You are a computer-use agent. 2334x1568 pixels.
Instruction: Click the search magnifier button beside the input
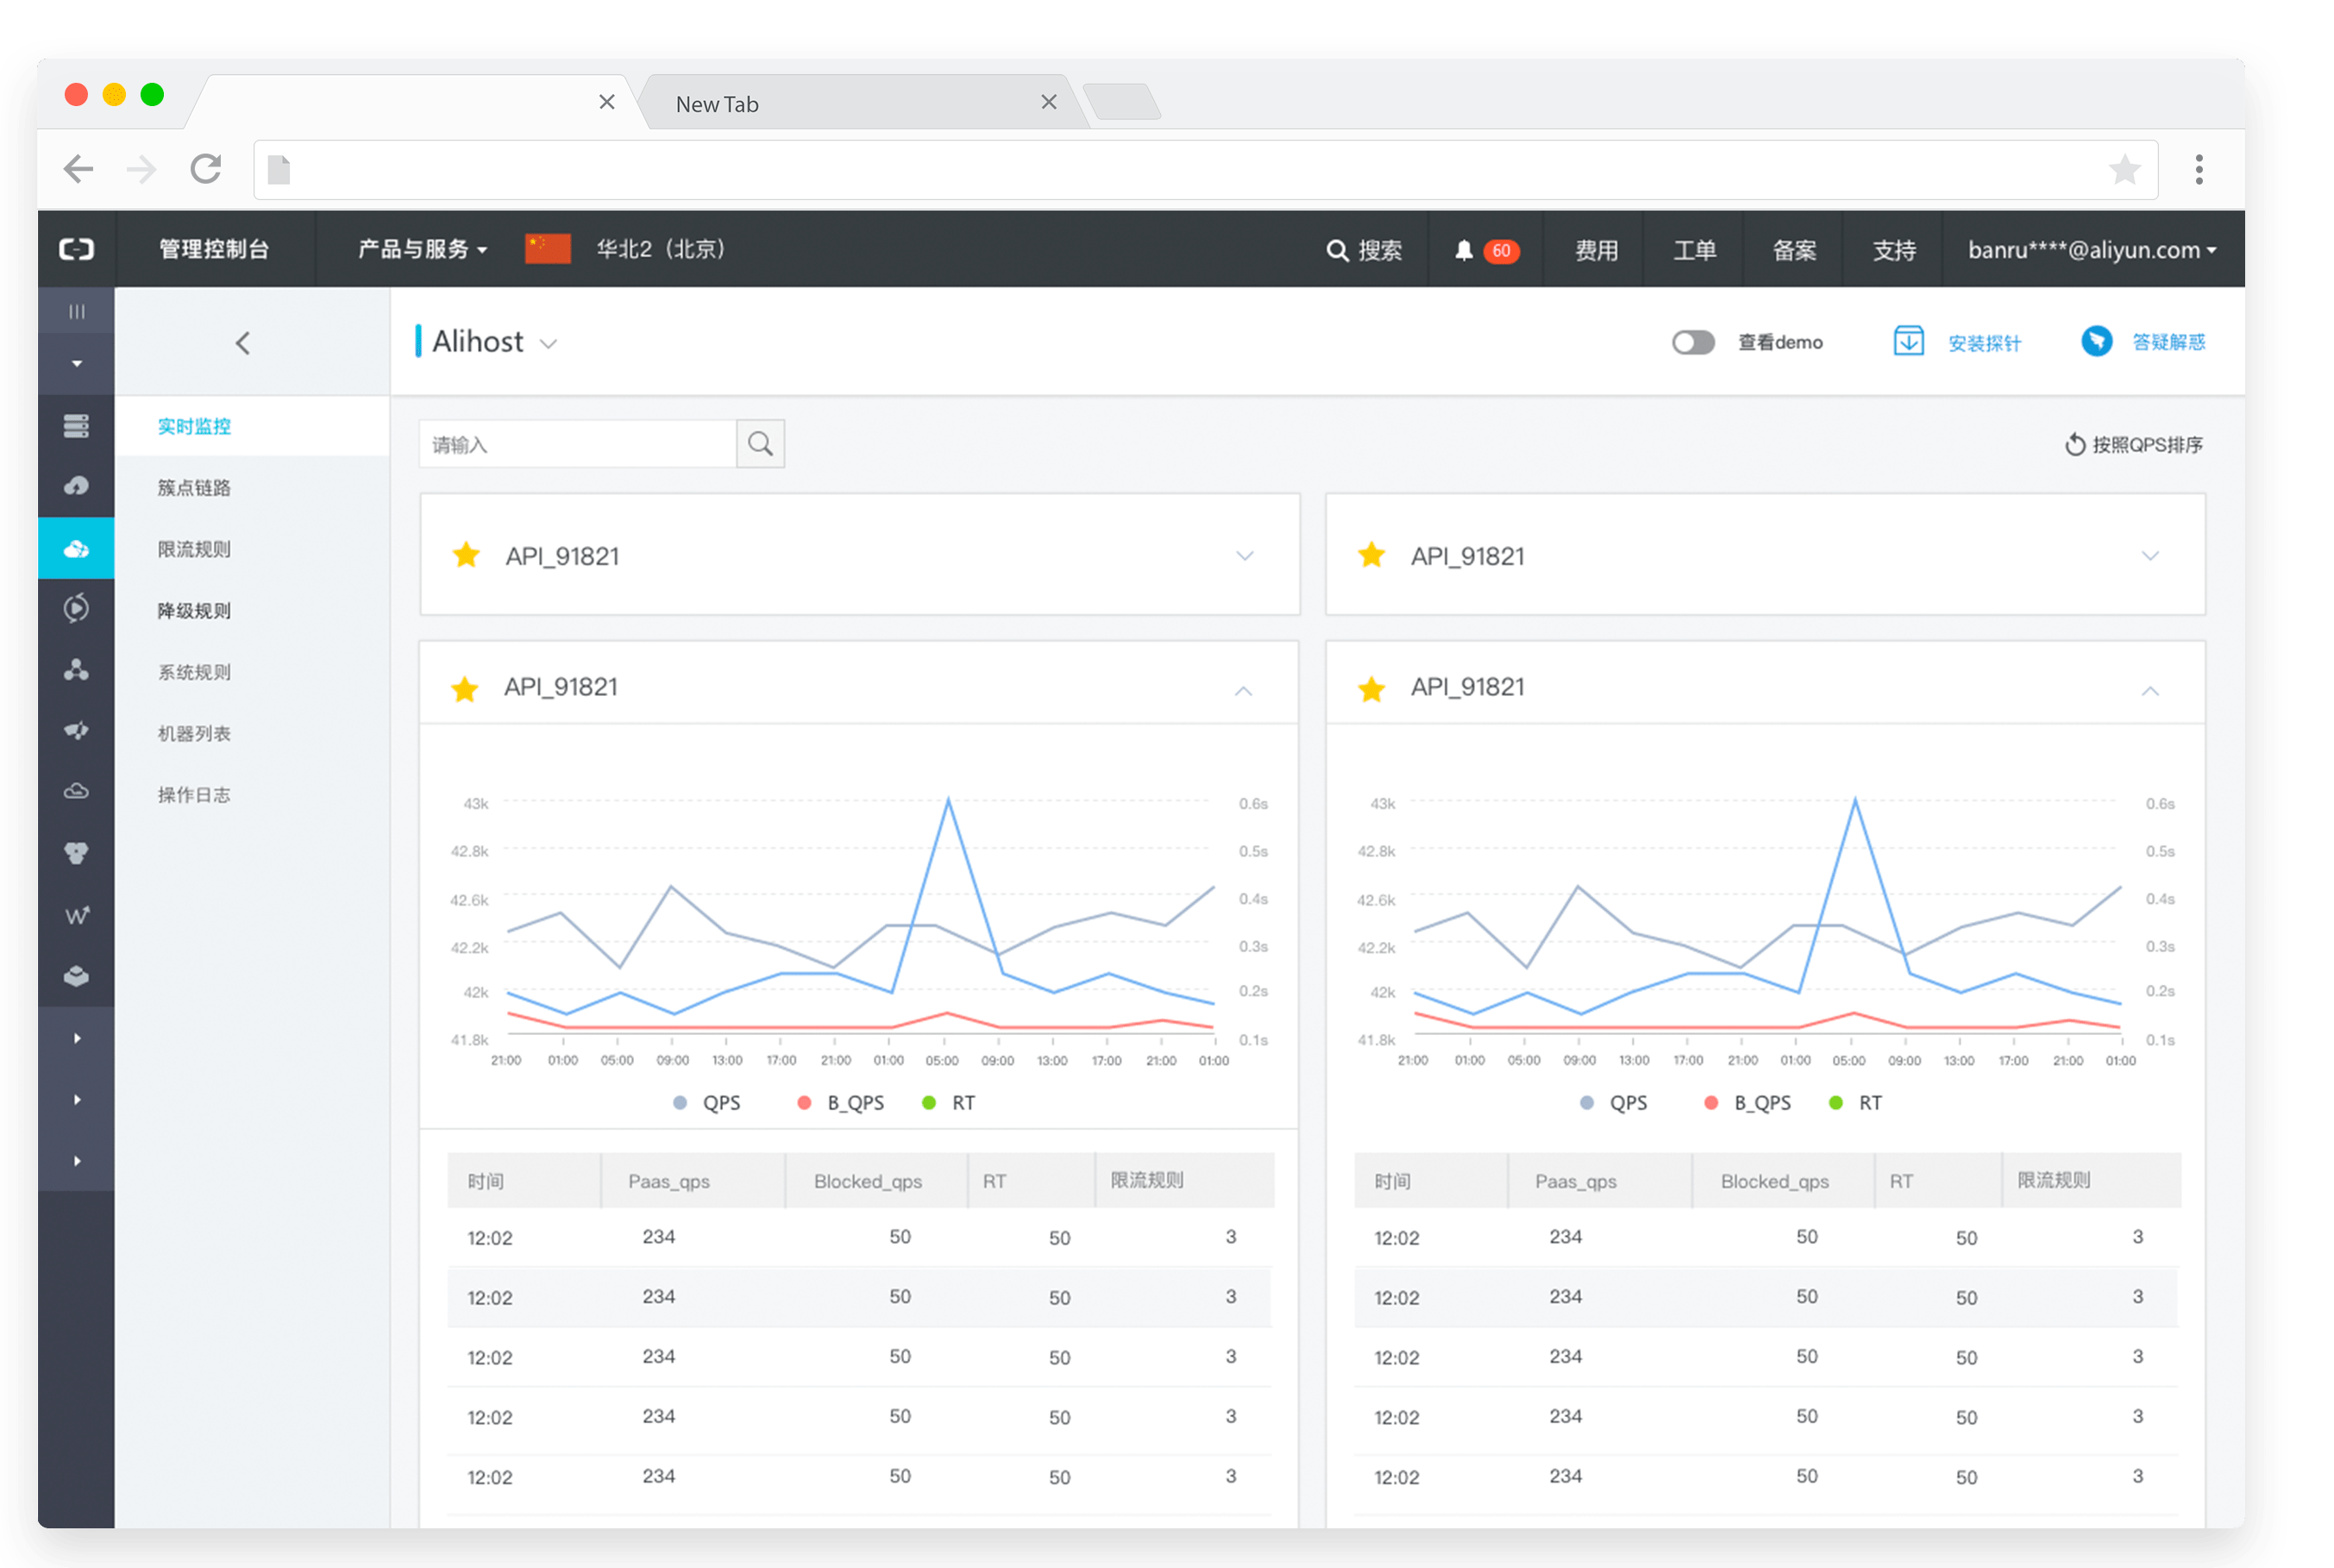tap(760, 444)
